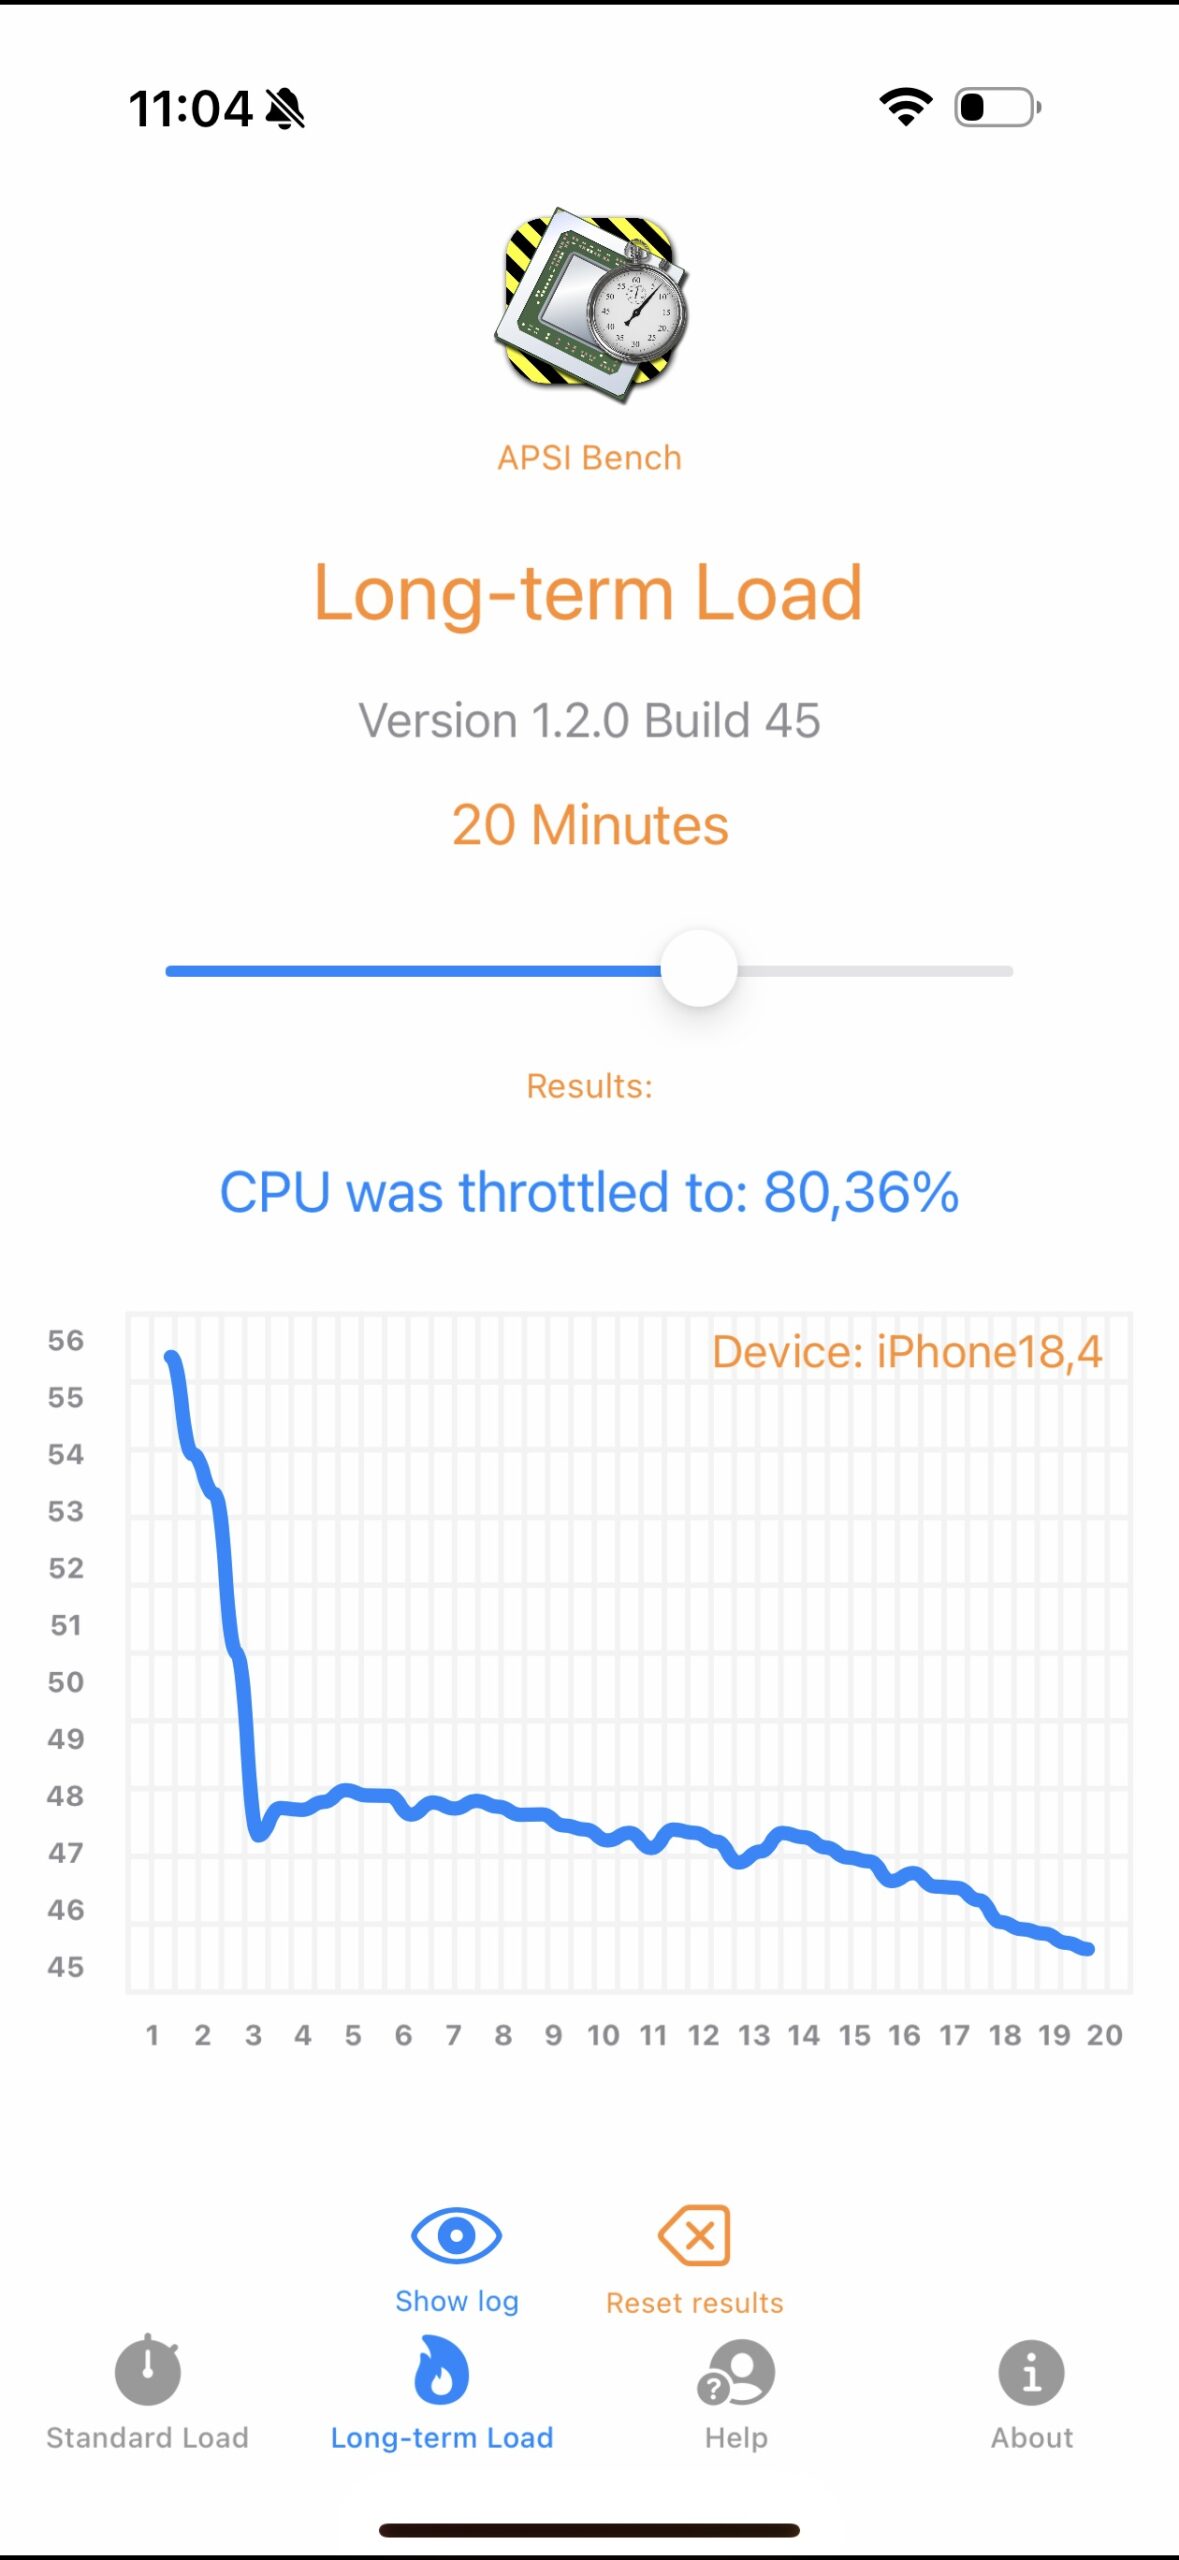Screen dimensions: 1179x2560
Task: Click the "Show log" text label
Action: (456, 2301)
